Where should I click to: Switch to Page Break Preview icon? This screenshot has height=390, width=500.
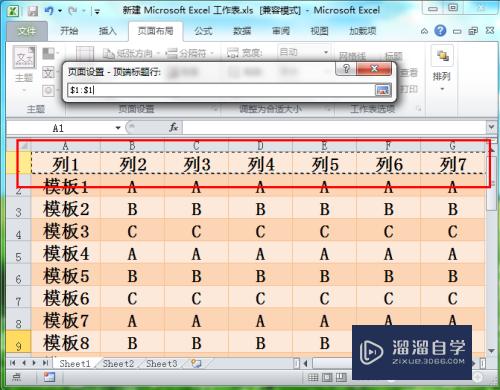[341, 377]
